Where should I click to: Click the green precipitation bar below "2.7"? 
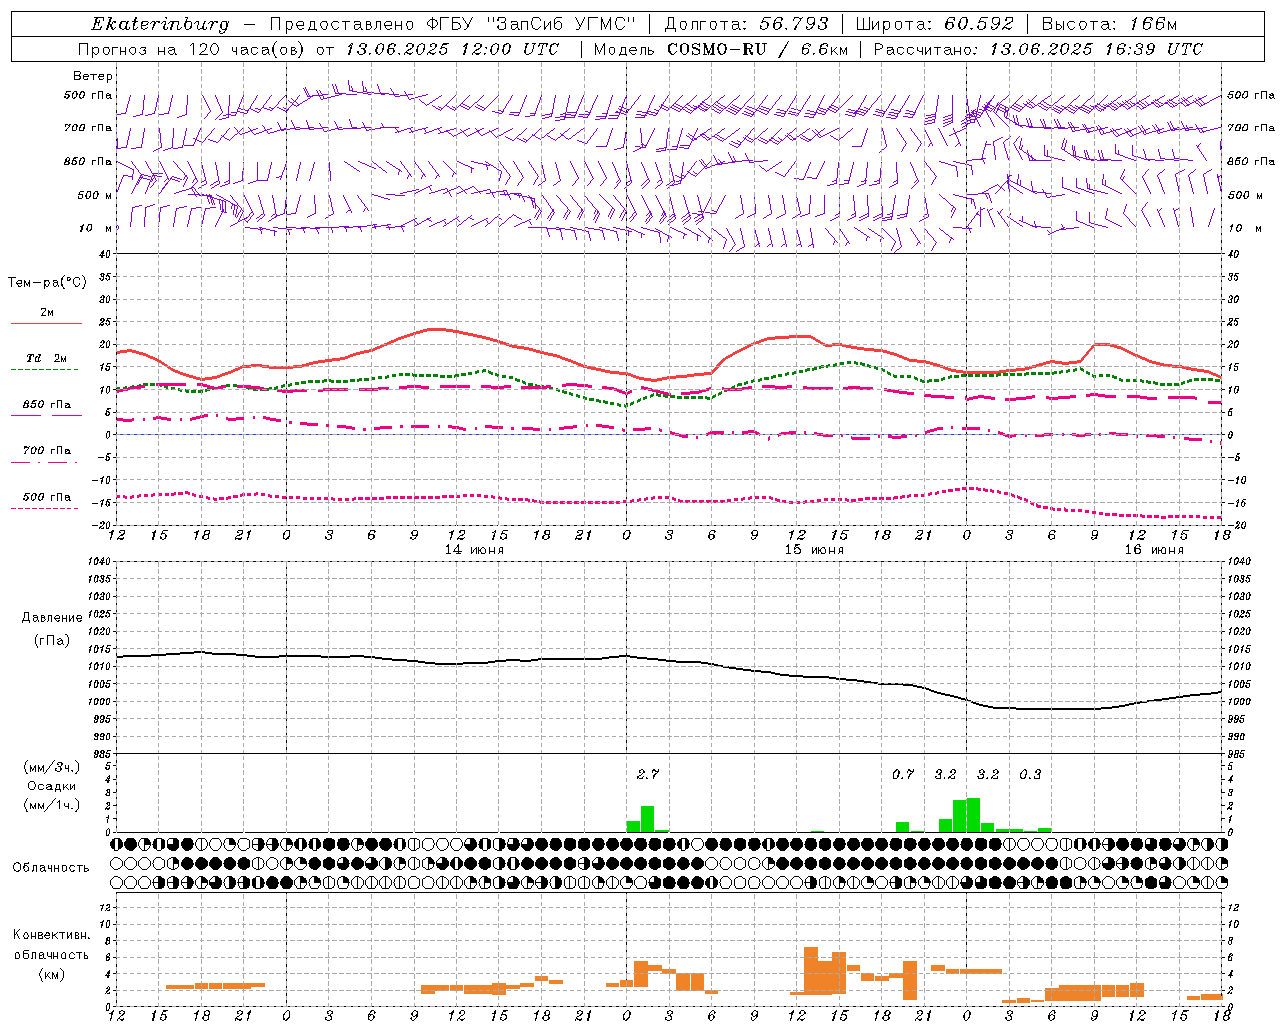[x=647, y=819]
